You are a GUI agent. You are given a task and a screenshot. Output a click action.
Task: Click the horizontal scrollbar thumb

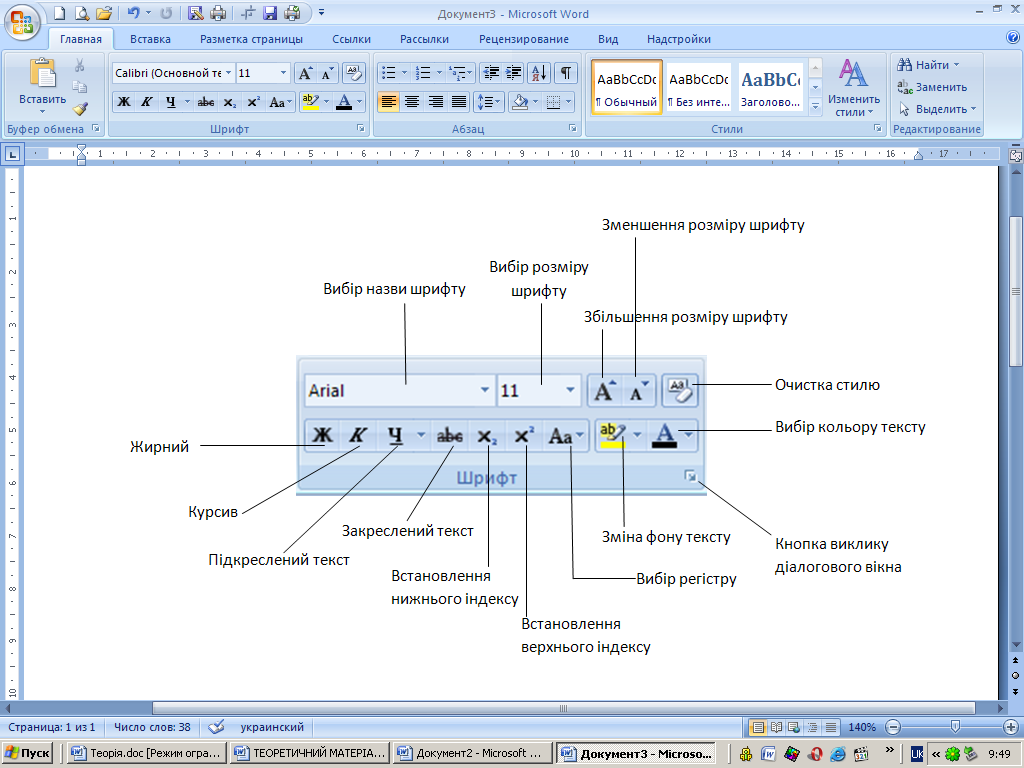coord(563,708)
